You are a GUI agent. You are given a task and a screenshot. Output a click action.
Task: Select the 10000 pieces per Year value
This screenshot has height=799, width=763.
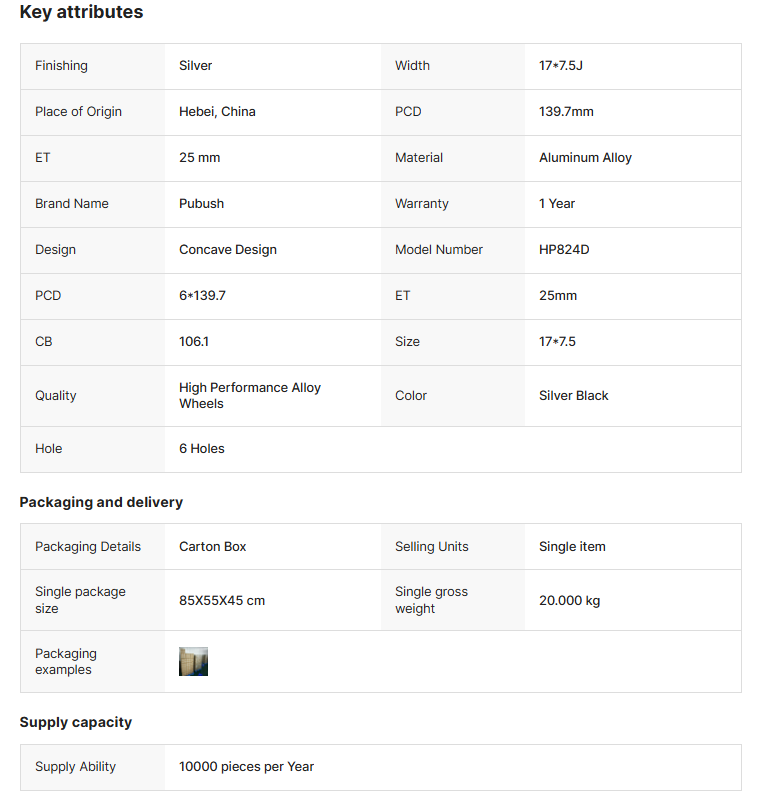click(246, 767)
